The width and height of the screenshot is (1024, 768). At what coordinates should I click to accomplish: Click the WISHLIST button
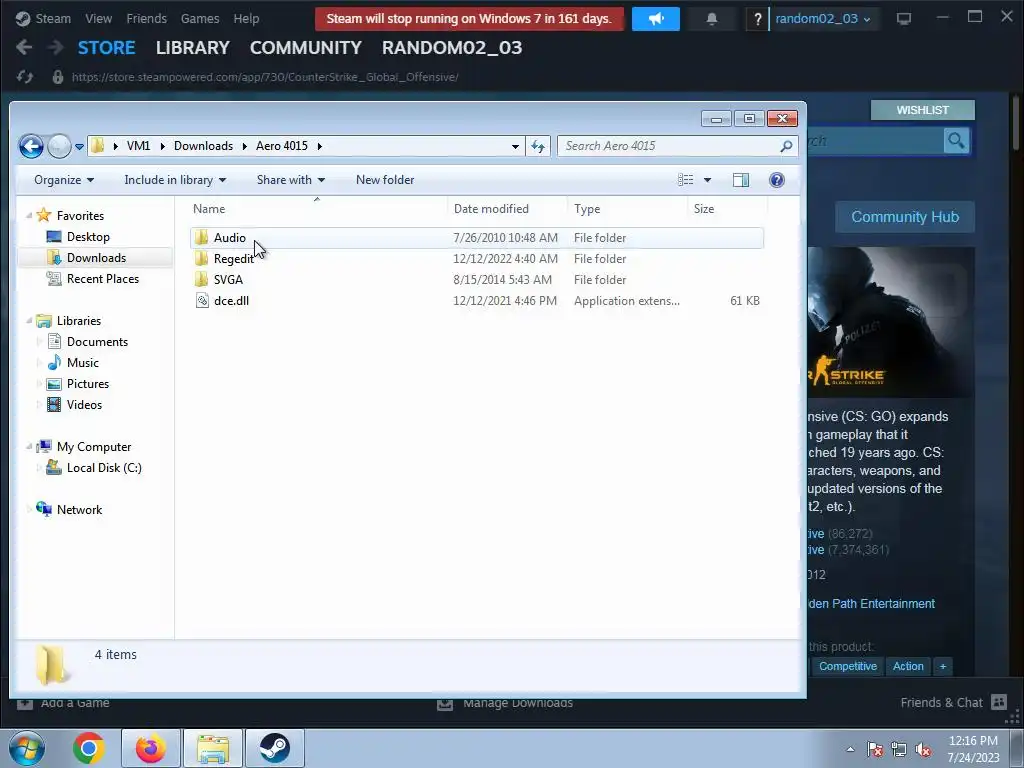[922, 110]
